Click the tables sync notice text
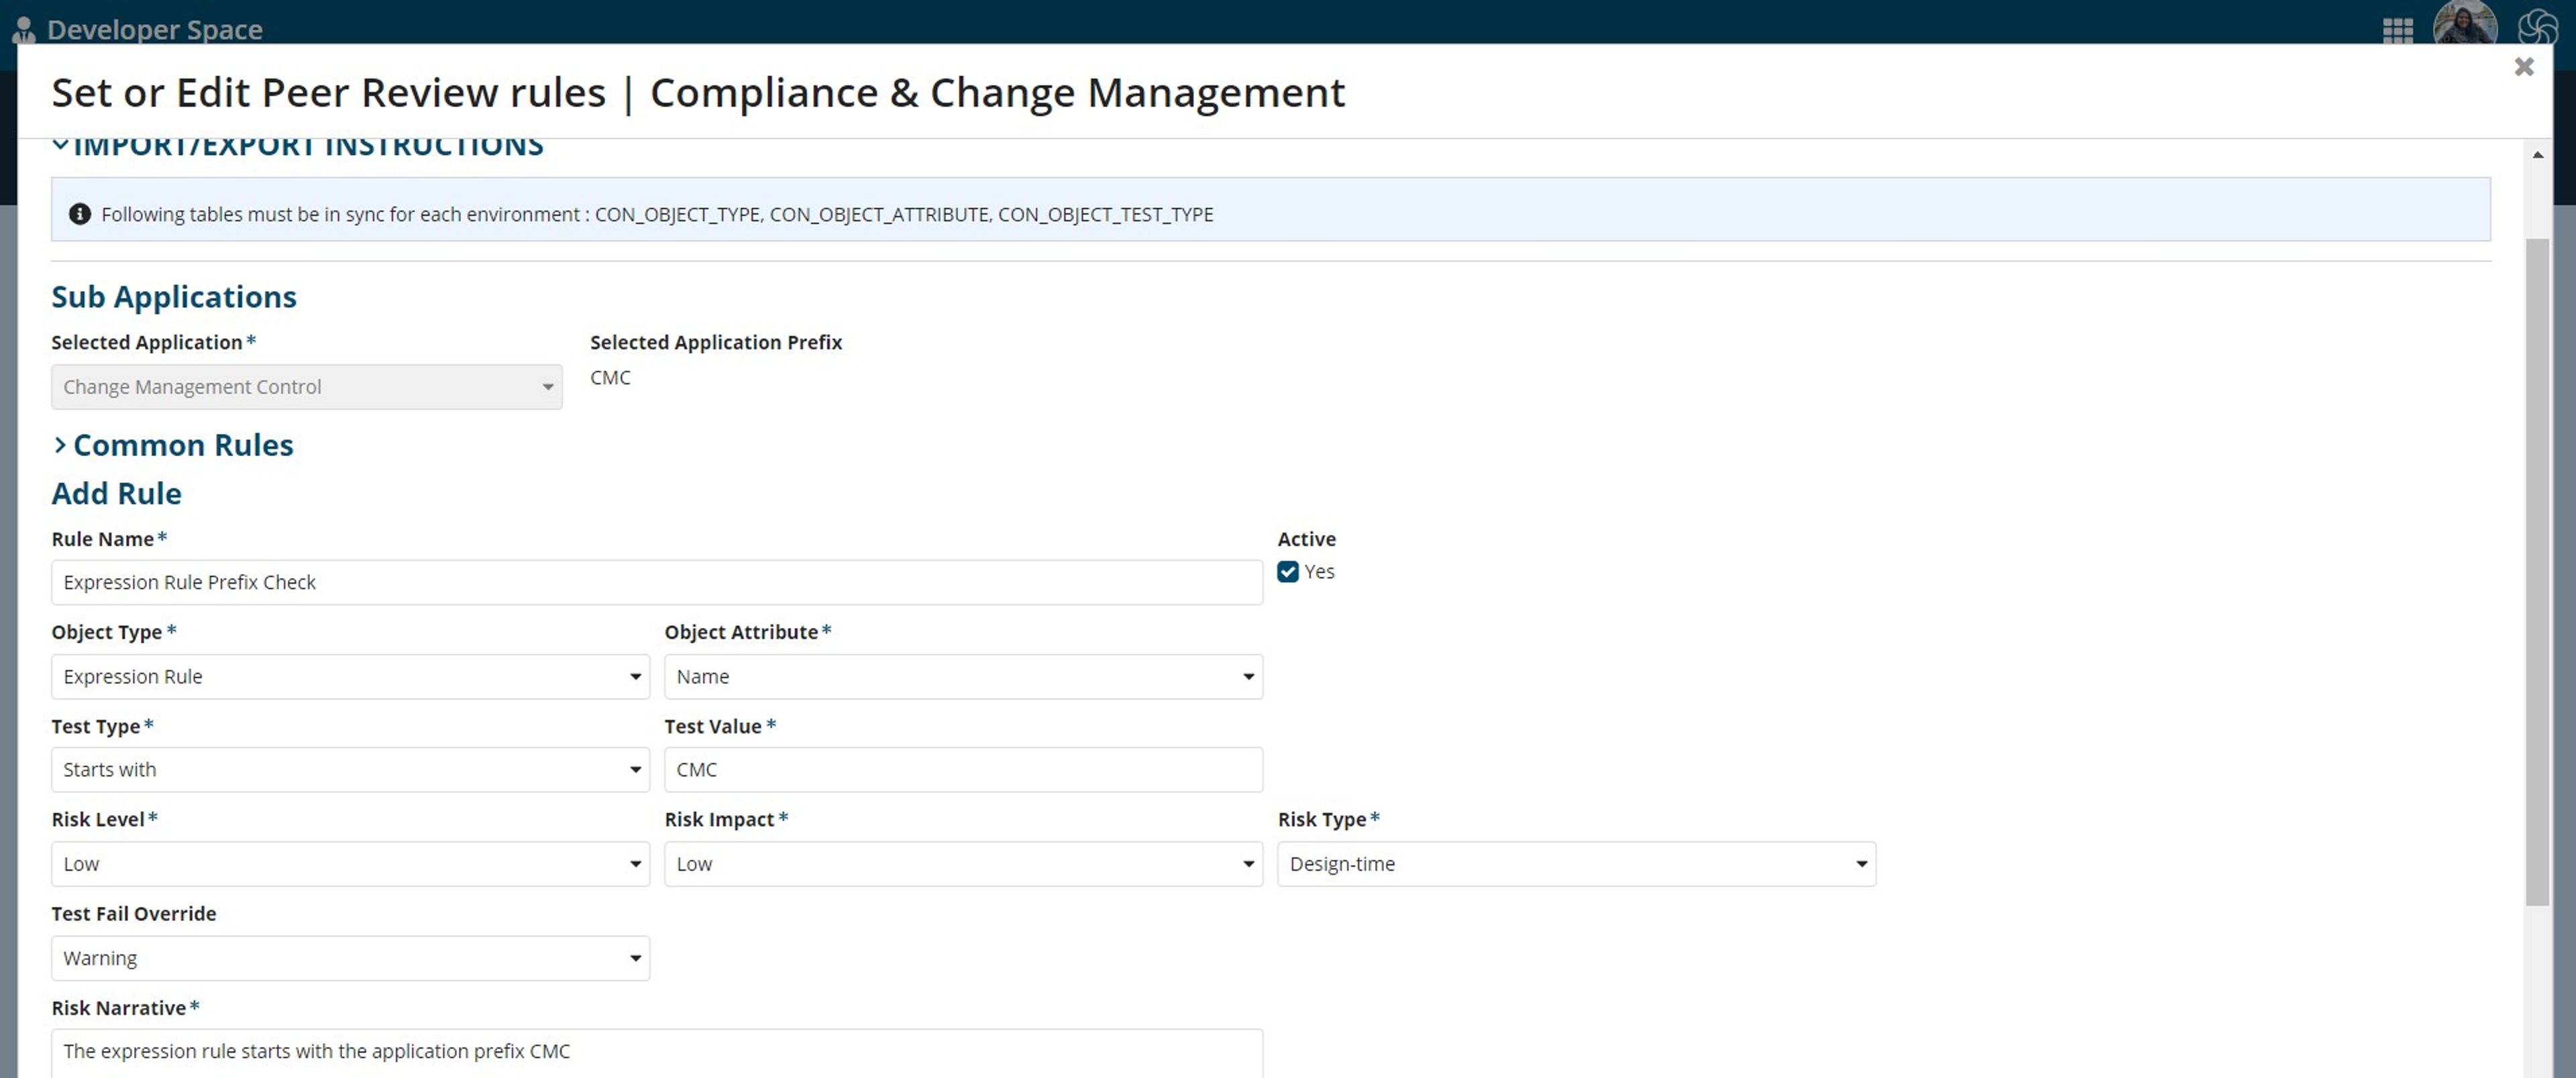The width and height of the screenshot is (2576, 1078). (x=657, y=214)
